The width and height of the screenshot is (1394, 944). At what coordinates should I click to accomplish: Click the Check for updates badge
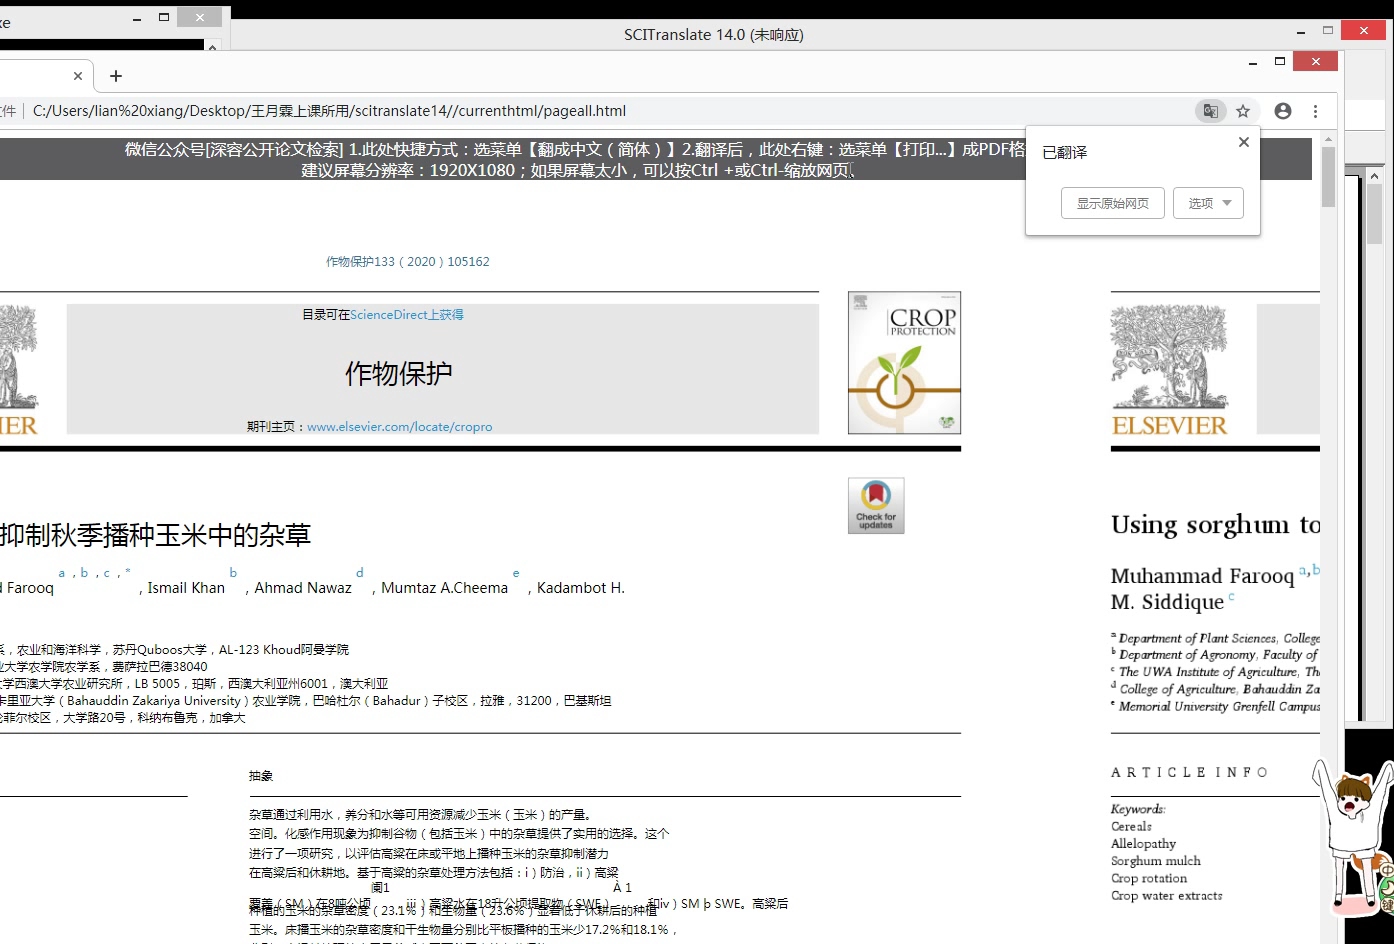tap(876, 505)
